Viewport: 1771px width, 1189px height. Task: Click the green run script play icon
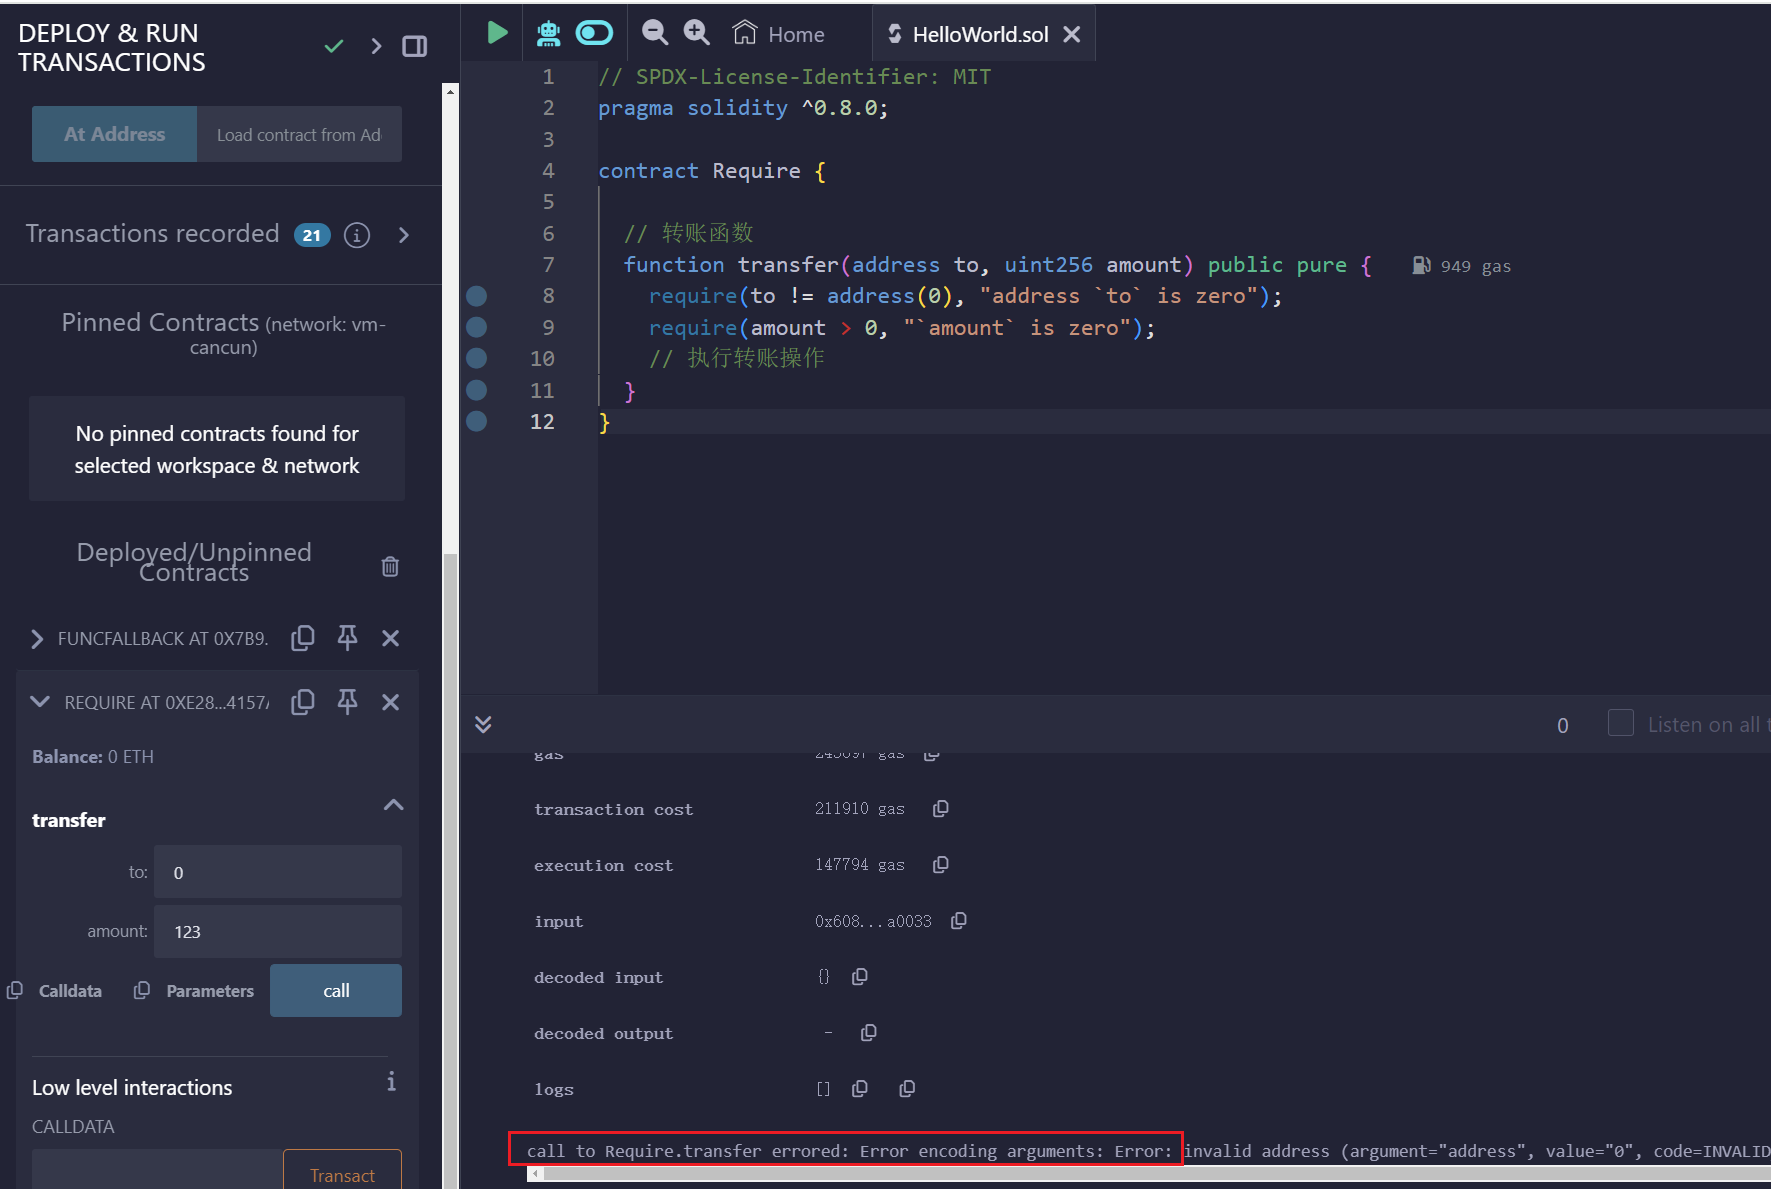tap(496, 33)
